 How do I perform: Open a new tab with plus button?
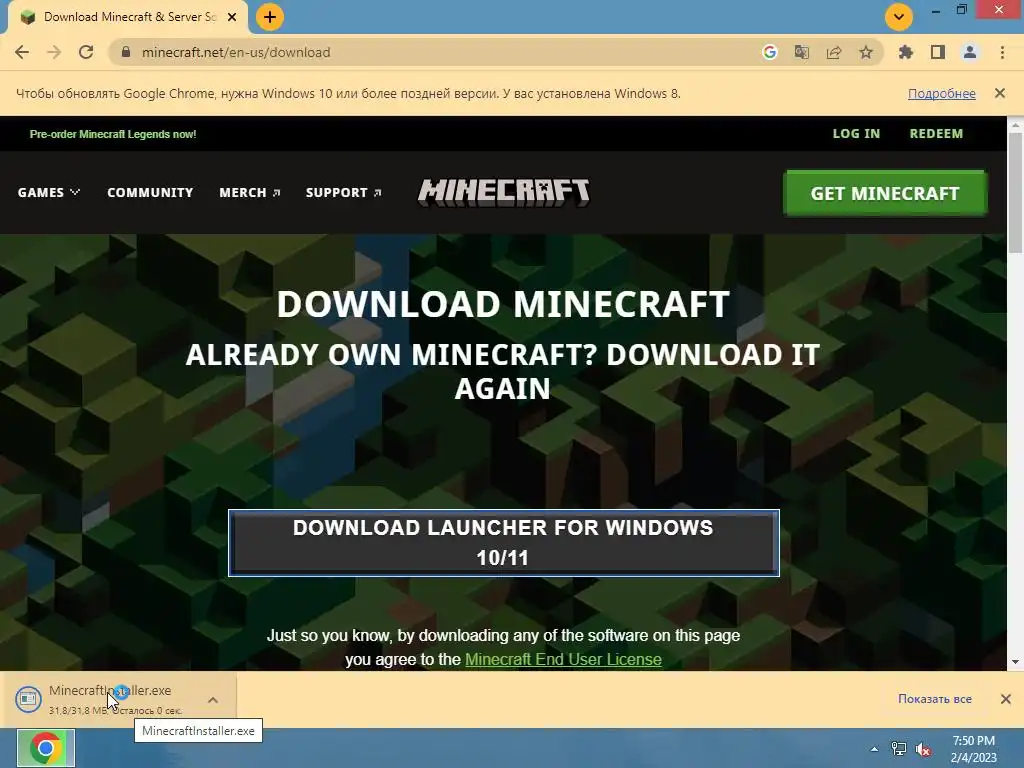pos(270,17)
